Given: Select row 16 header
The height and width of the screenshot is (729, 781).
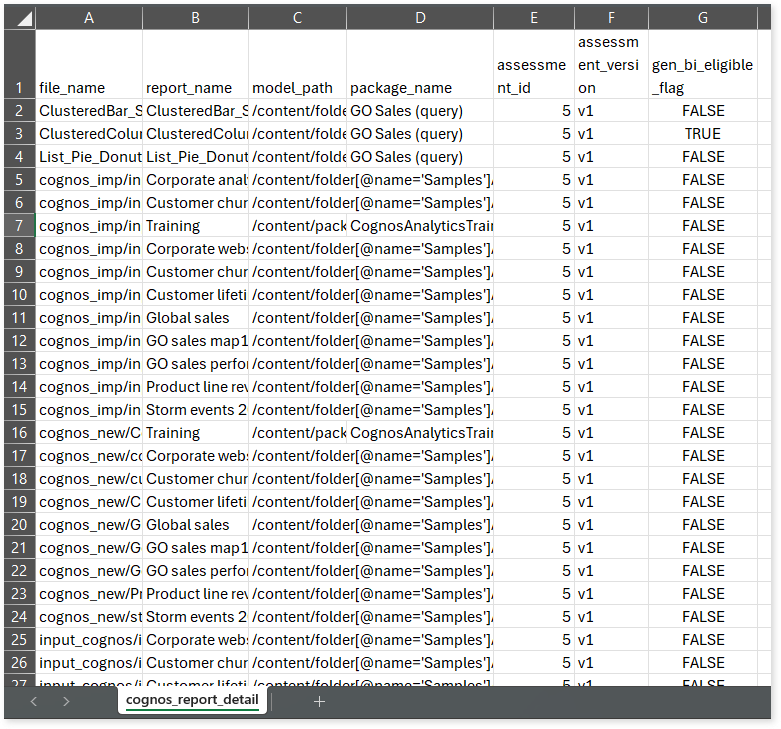Looking at the screenshot, I should [x=19, y=433].
